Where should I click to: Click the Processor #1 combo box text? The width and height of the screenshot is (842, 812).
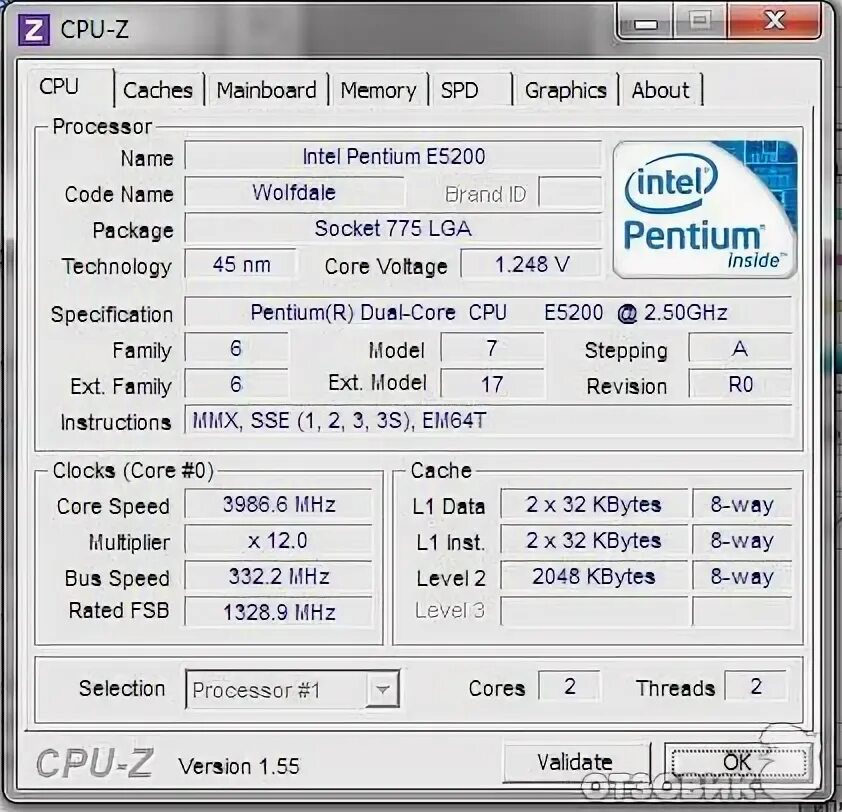tap(257, 690)
